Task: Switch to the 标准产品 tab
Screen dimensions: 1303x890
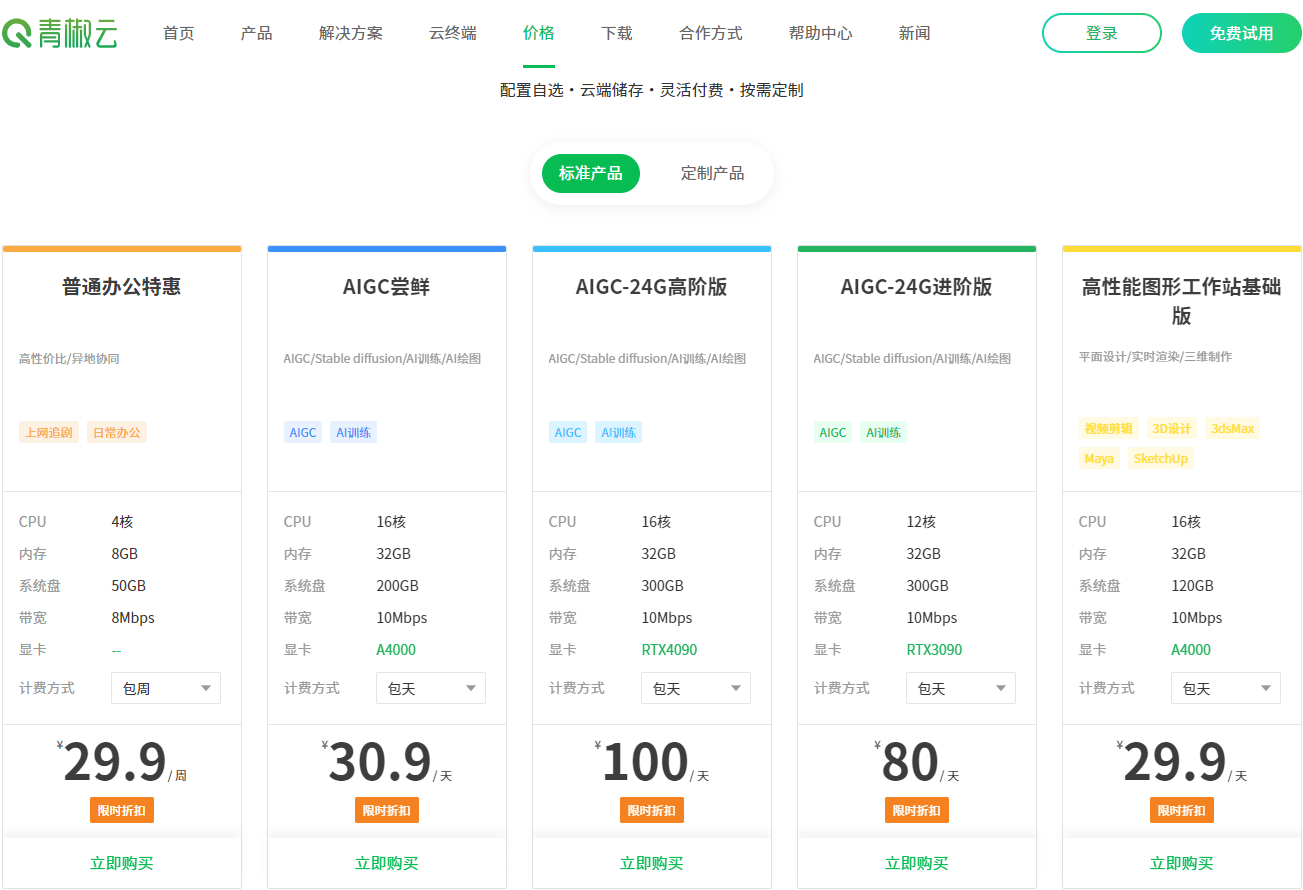Action: tap(591, 173)
